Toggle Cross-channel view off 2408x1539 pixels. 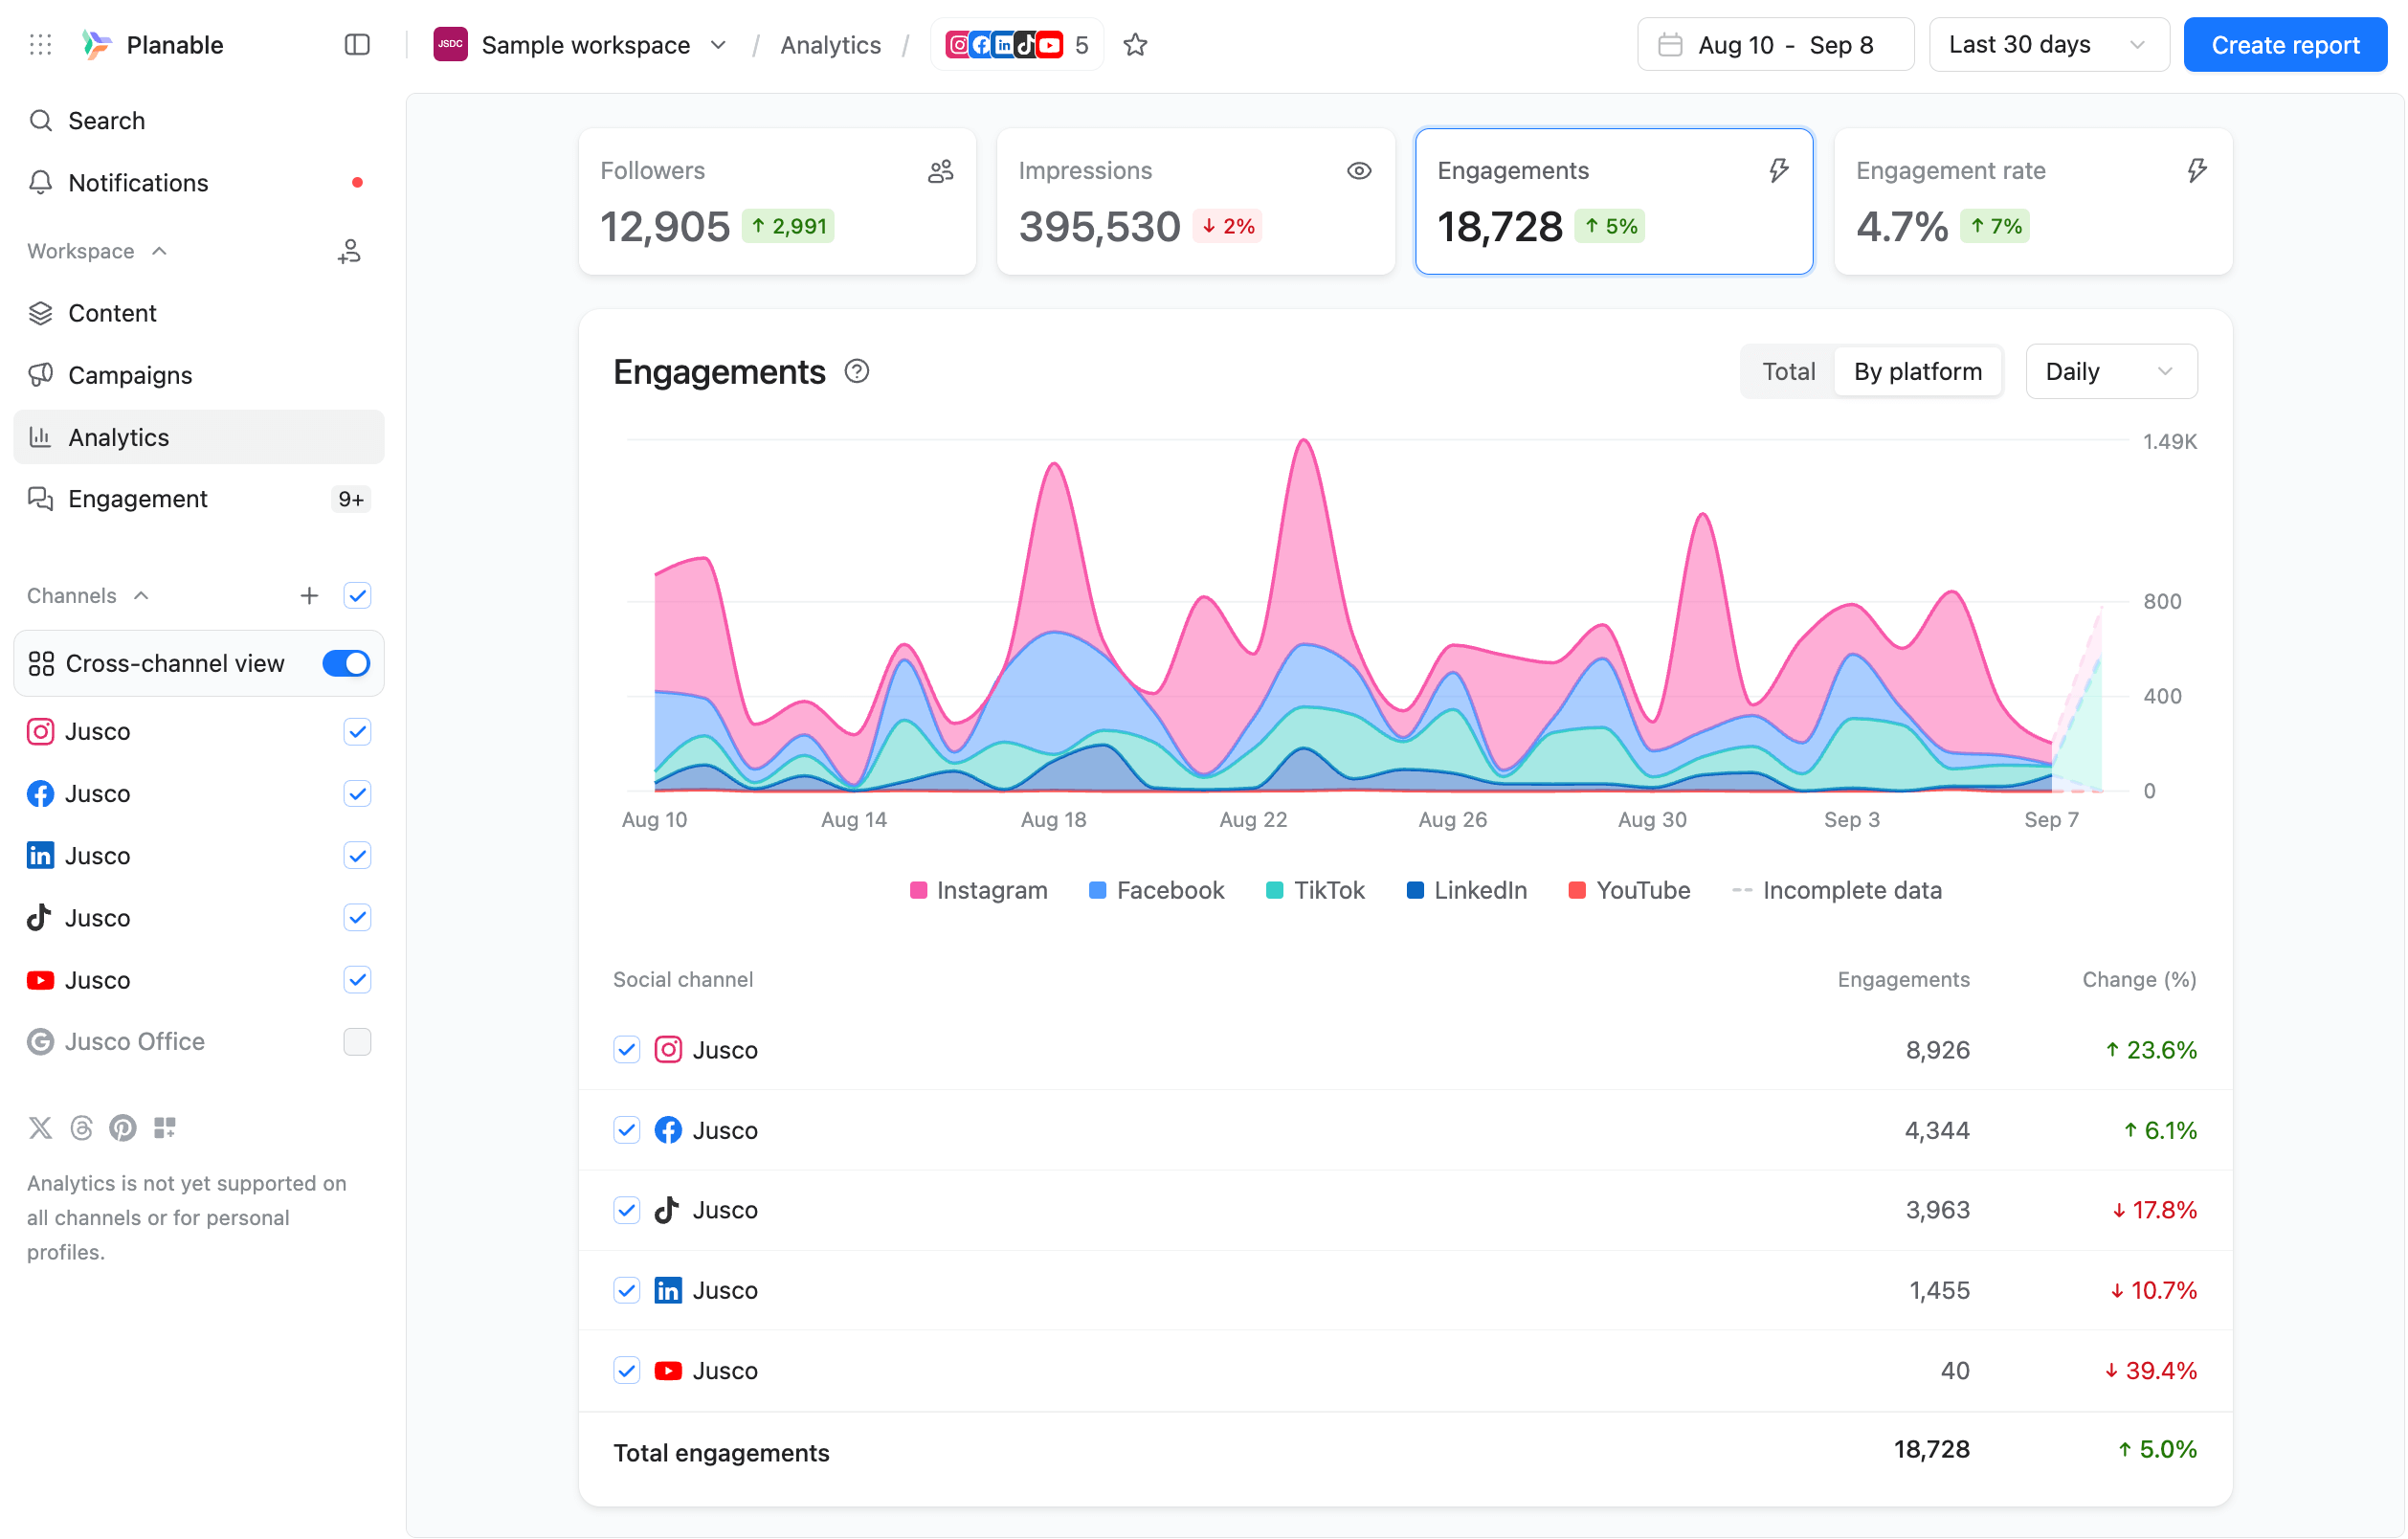[x=345, y=663]
